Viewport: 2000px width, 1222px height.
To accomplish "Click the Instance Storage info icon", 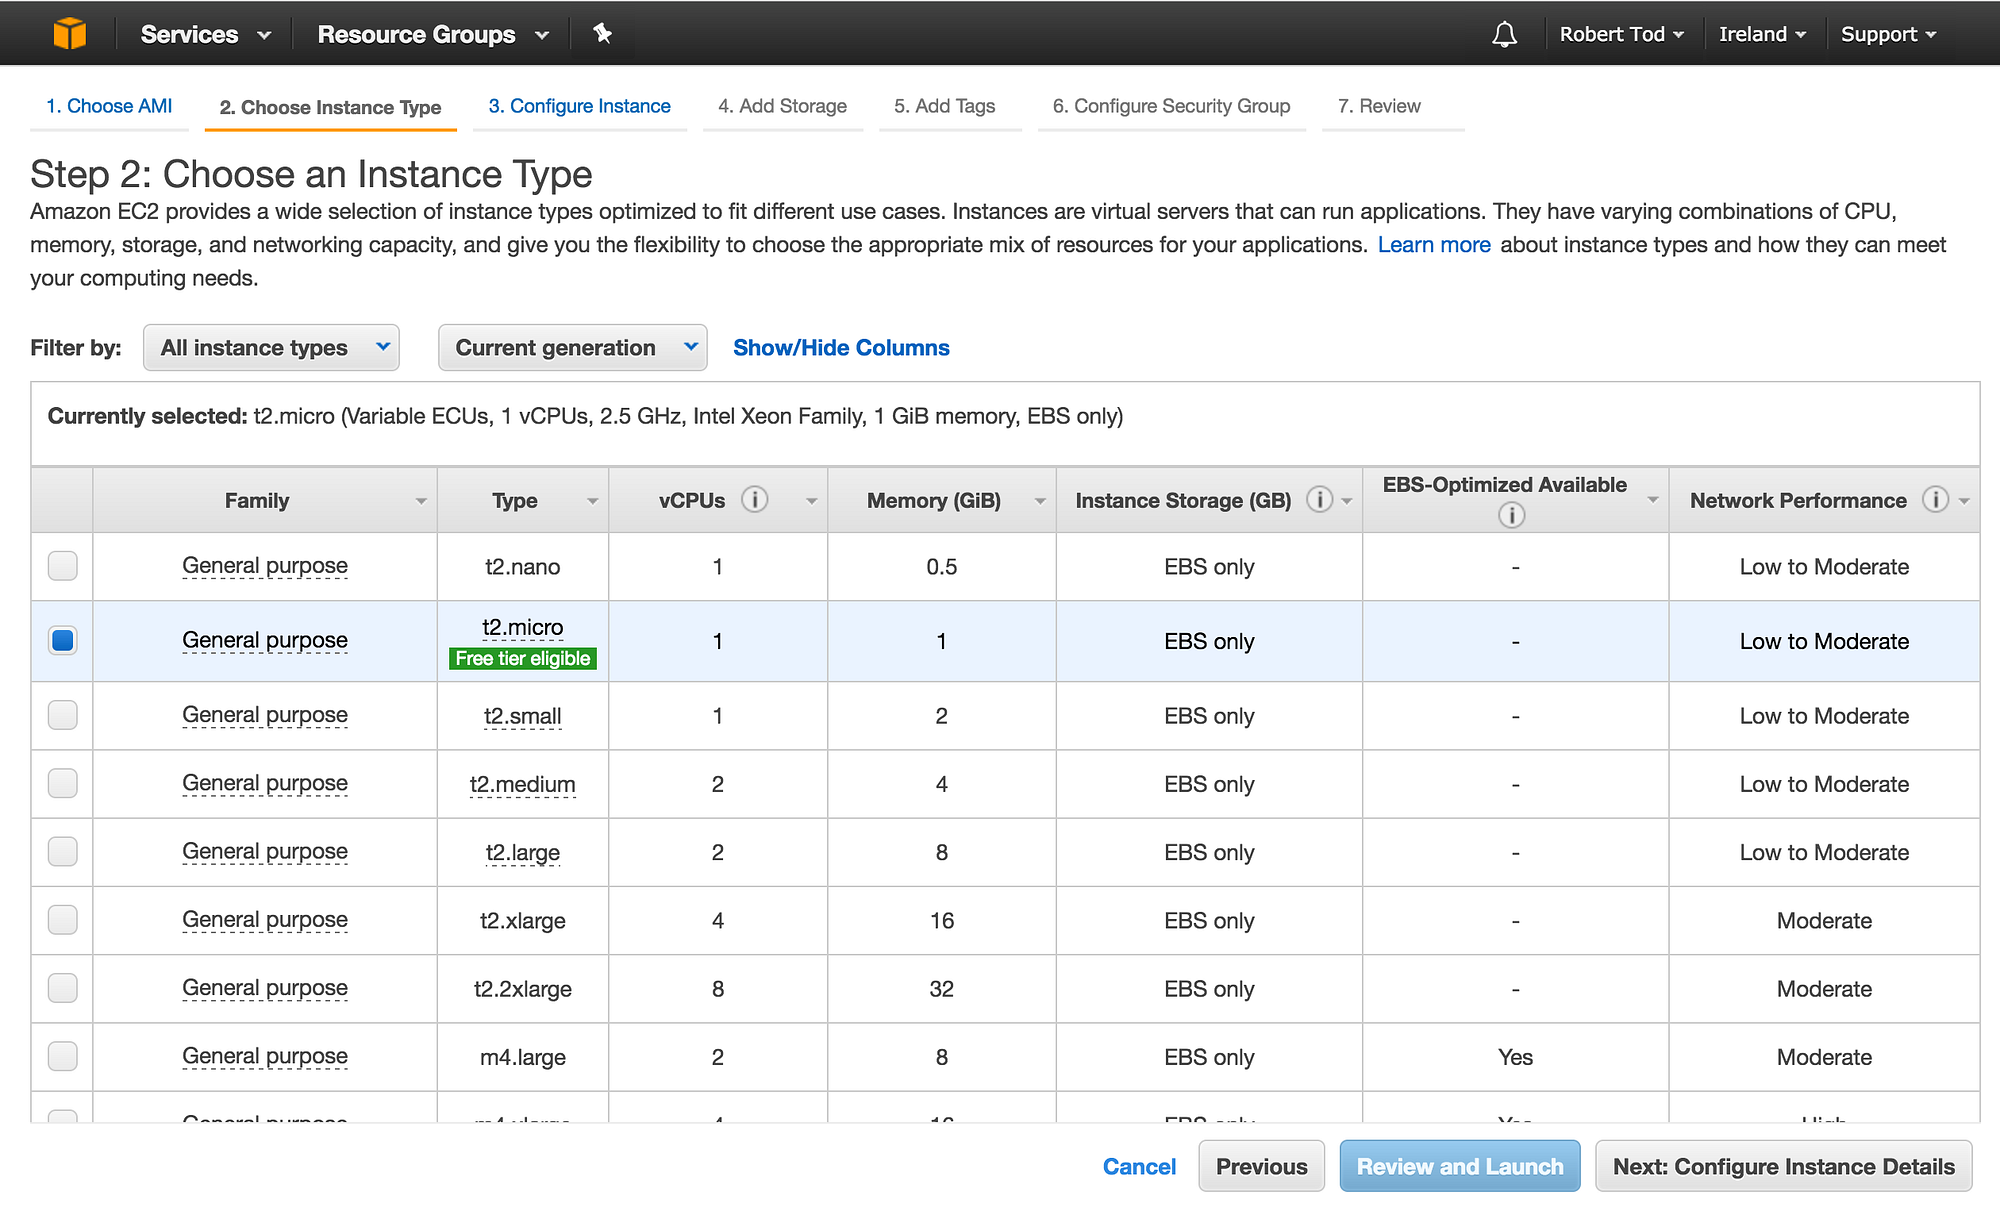I will pos(1319,499).
